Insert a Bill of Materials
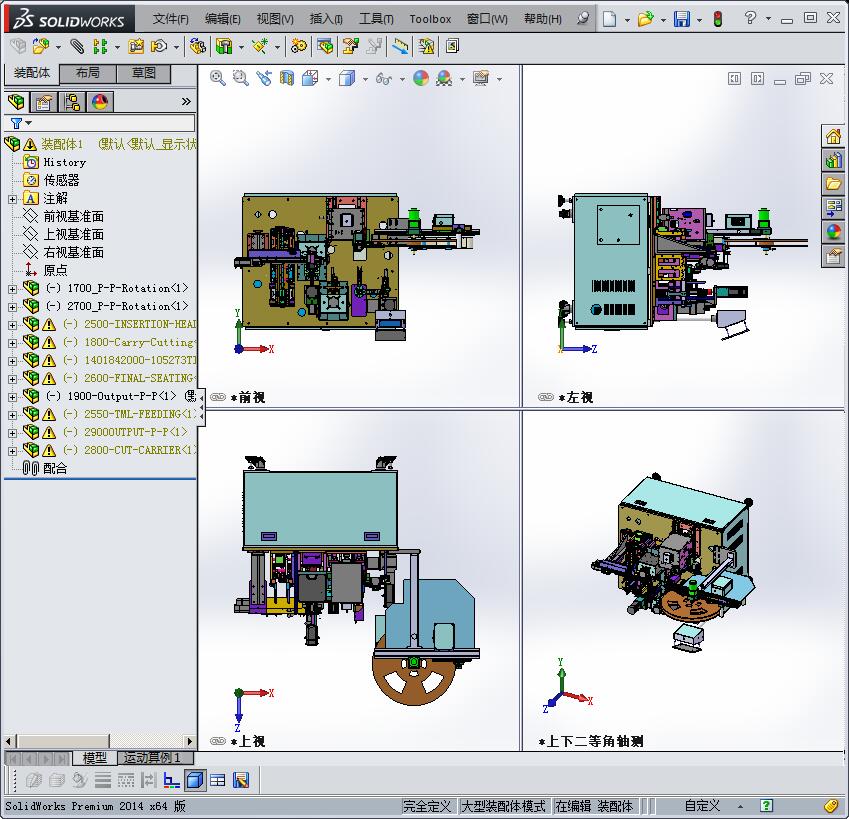 point(325,46)
